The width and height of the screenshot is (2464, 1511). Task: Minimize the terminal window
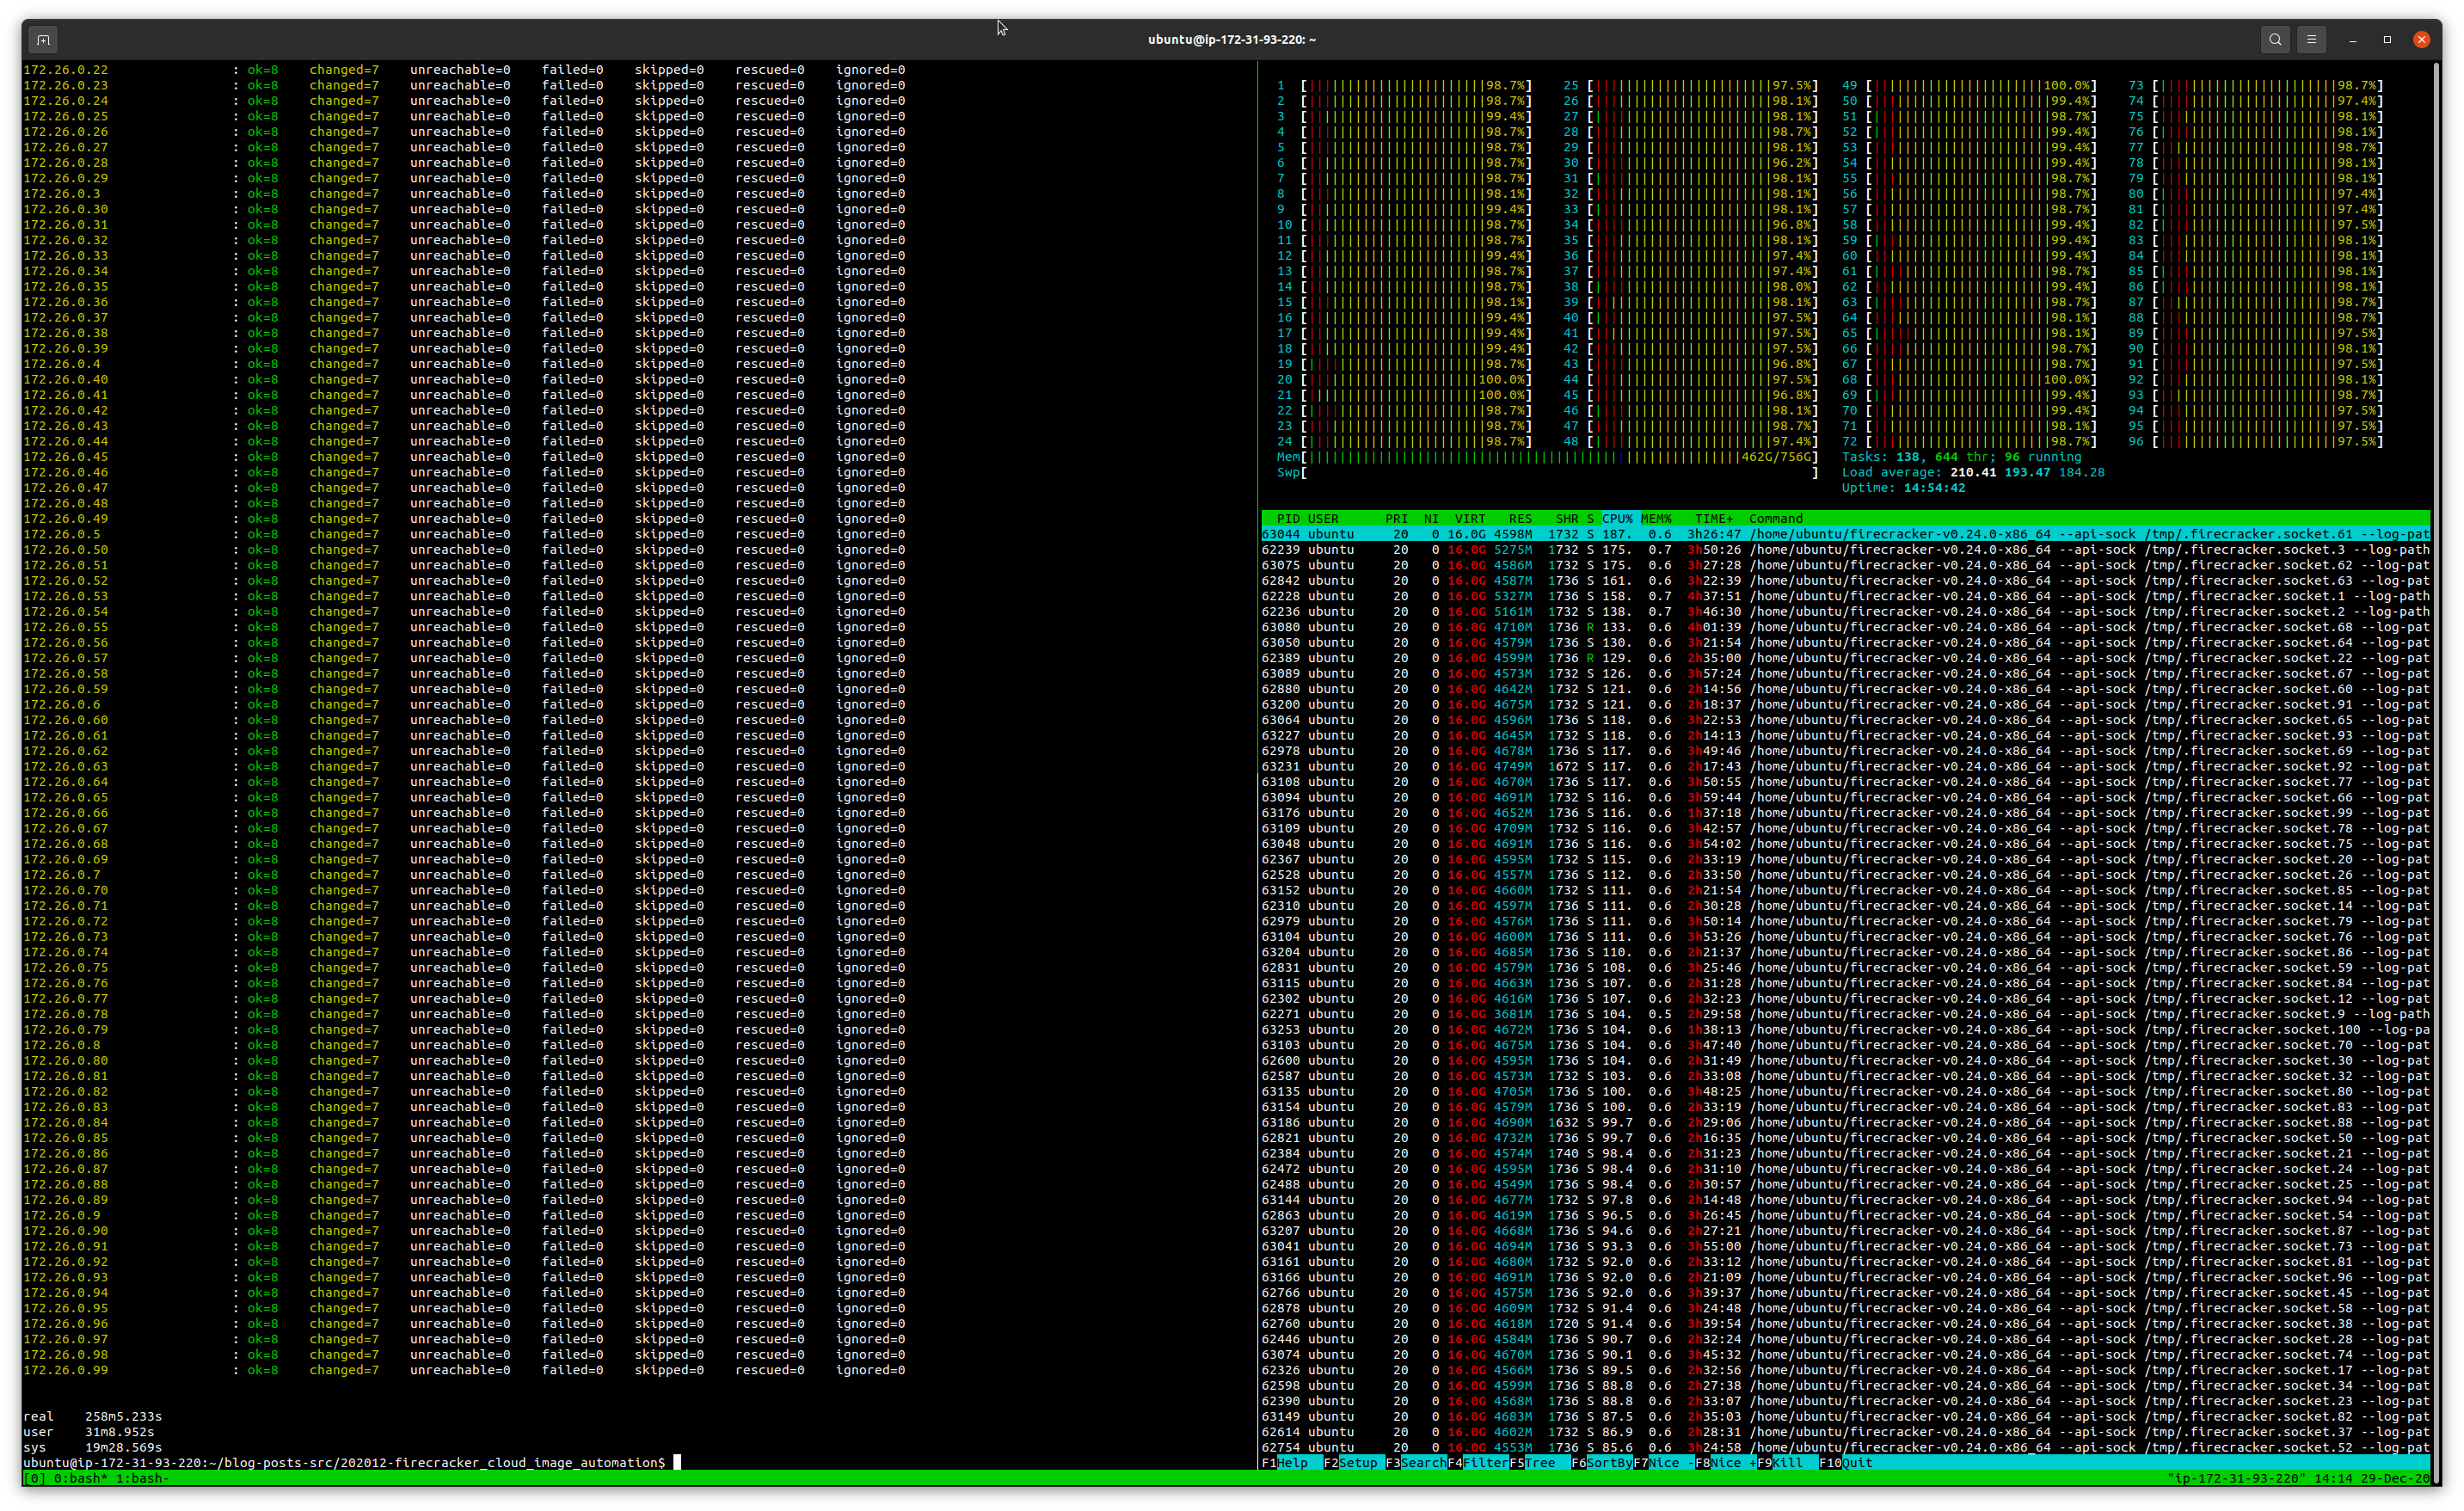pos(2353,40)
